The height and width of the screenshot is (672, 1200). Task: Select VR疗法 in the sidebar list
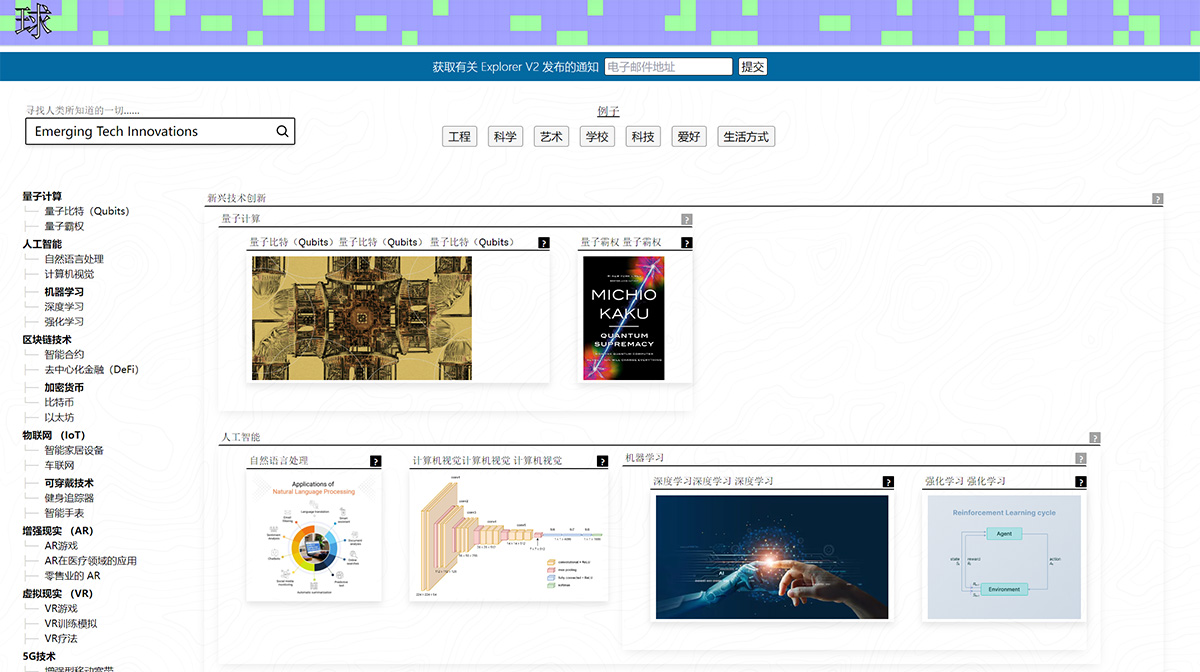[58, 639]
